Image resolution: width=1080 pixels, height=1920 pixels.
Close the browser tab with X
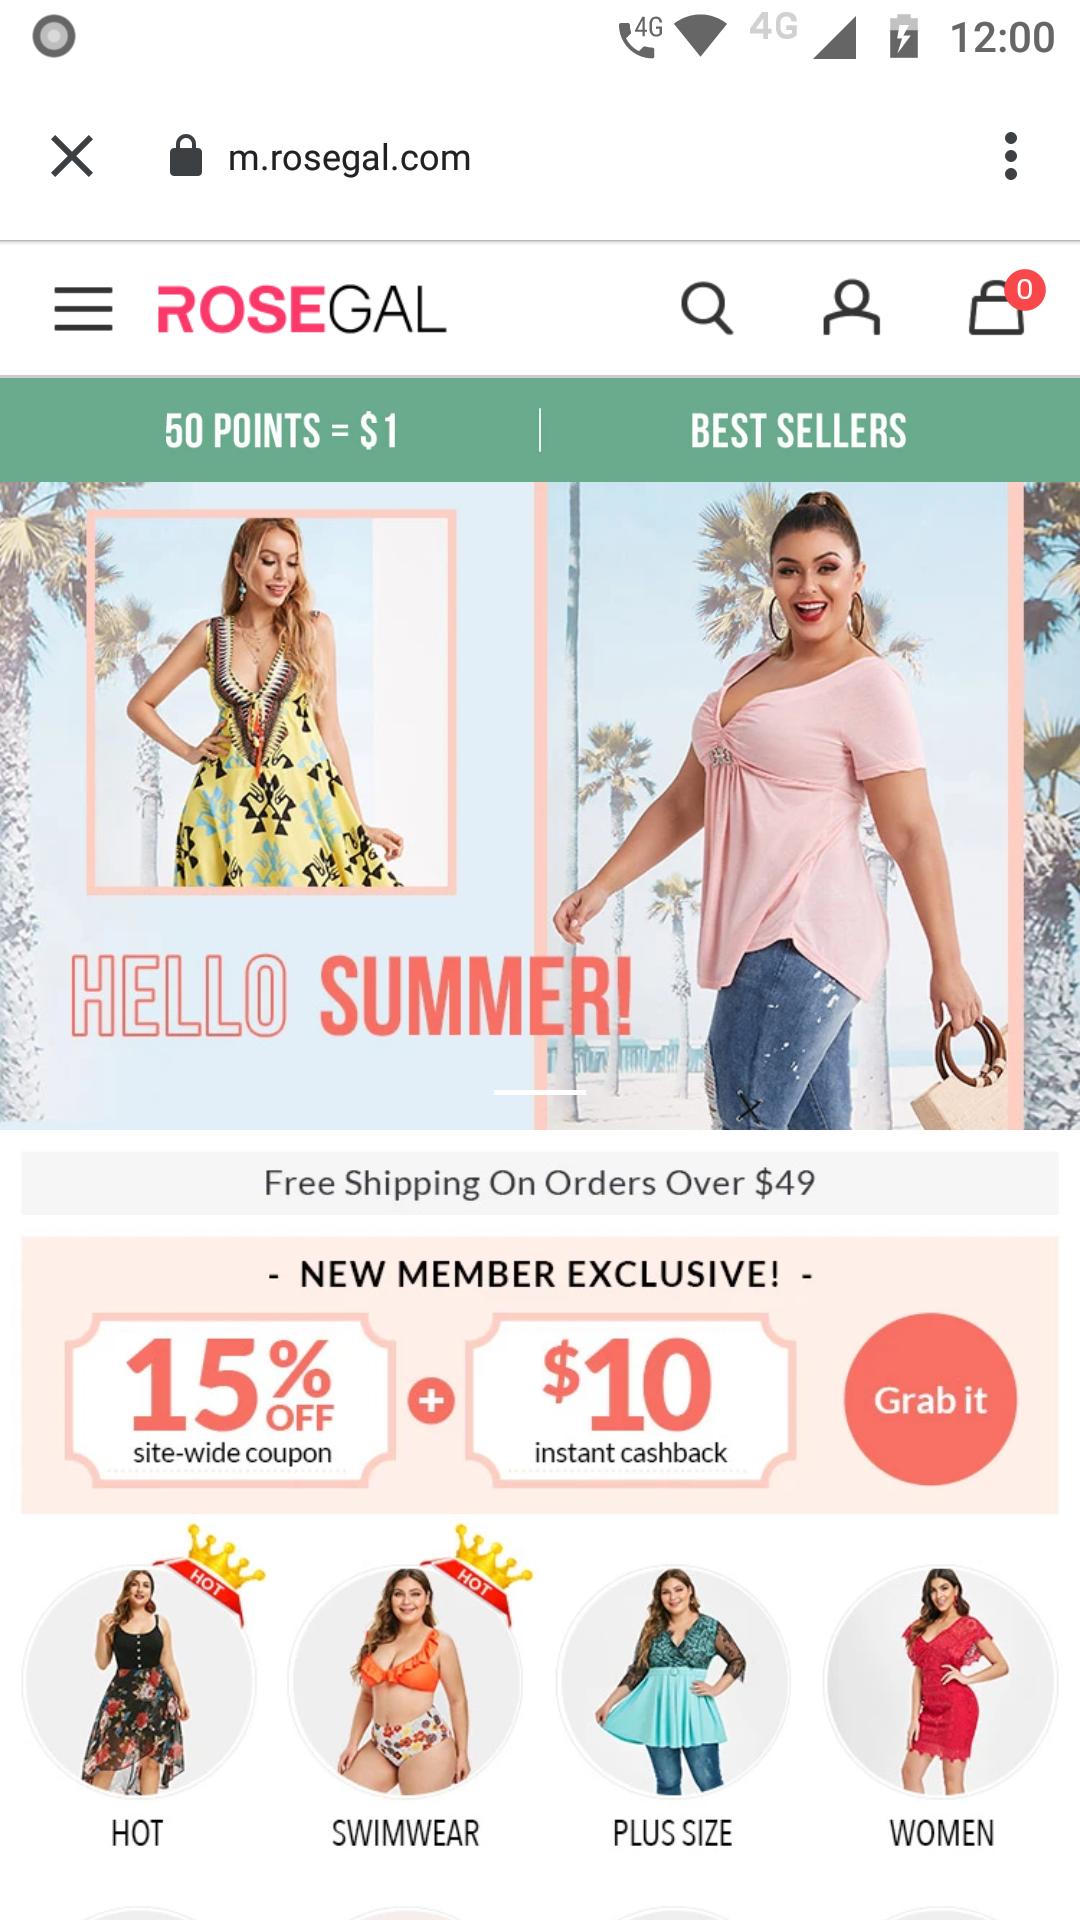(72, 157)
